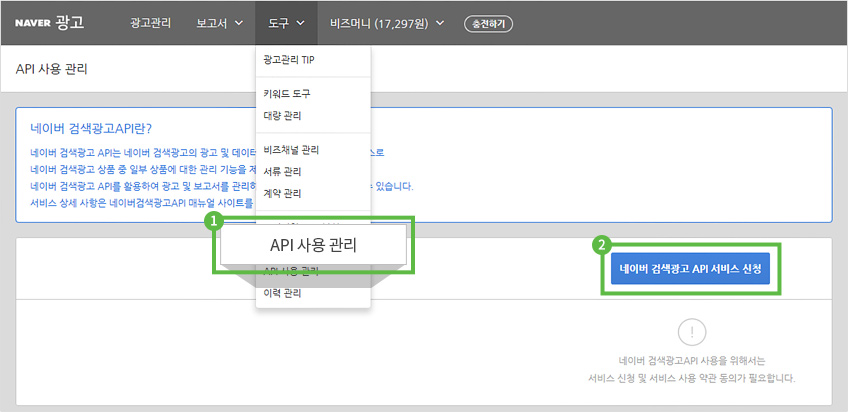Click line starting 서비스 상세 사항은 네이버검색광고API
848x412 pixels.
point(142,203)
